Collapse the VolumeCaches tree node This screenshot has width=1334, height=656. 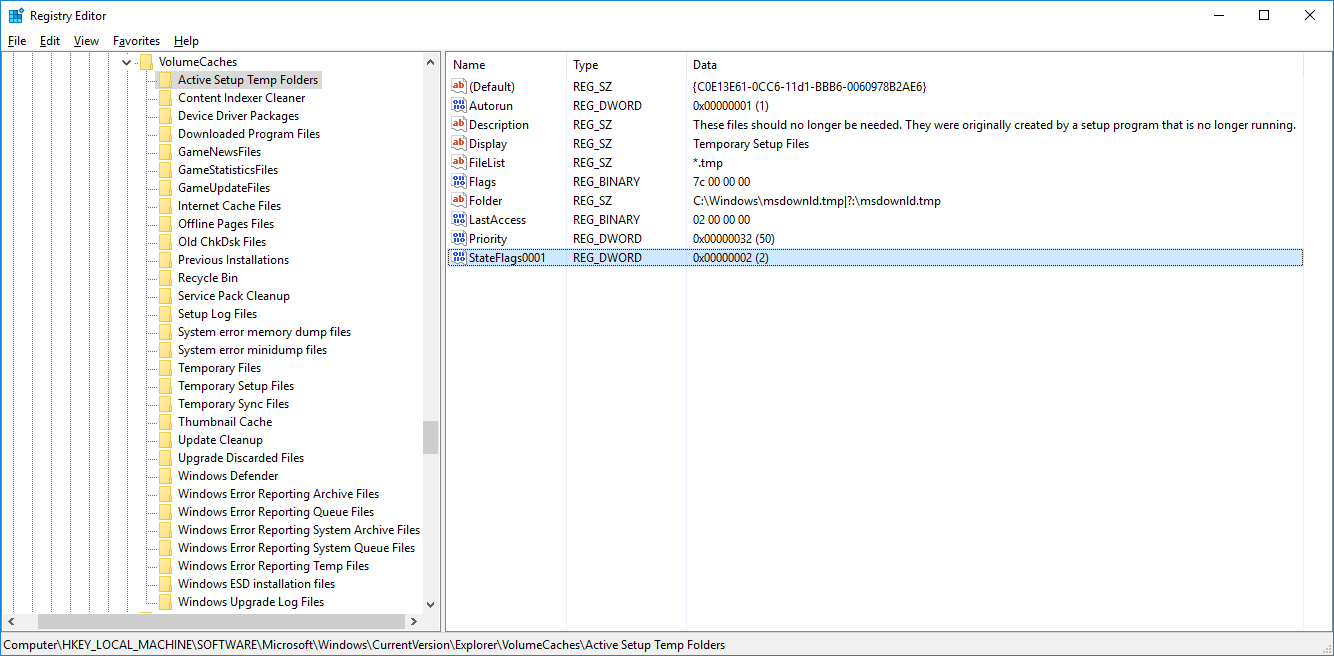[126, 62]
